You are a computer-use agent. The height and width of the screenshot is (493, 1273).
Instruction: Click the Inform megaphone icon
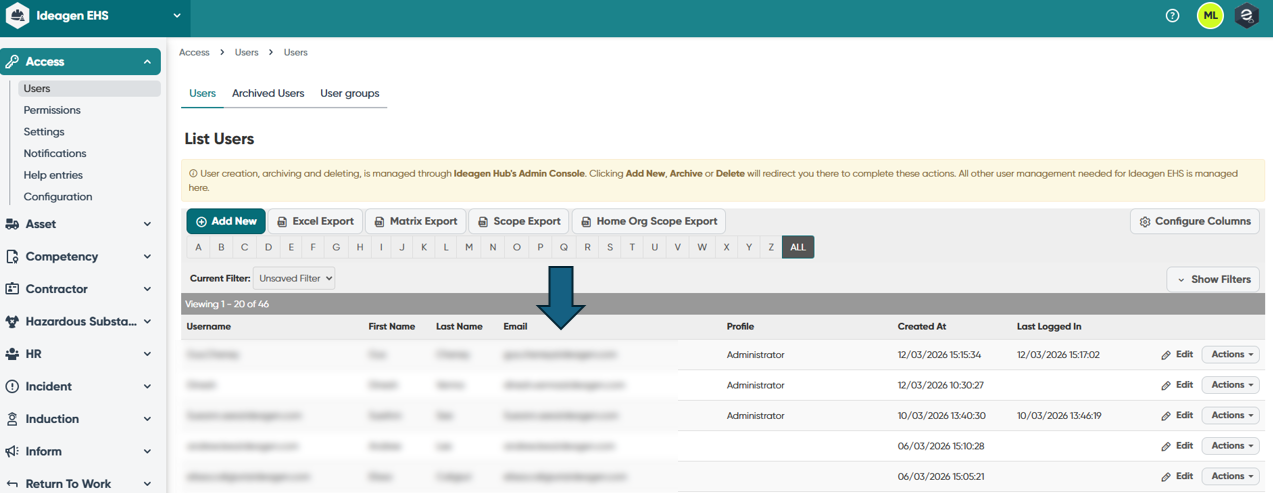click(x=12, y=452)
